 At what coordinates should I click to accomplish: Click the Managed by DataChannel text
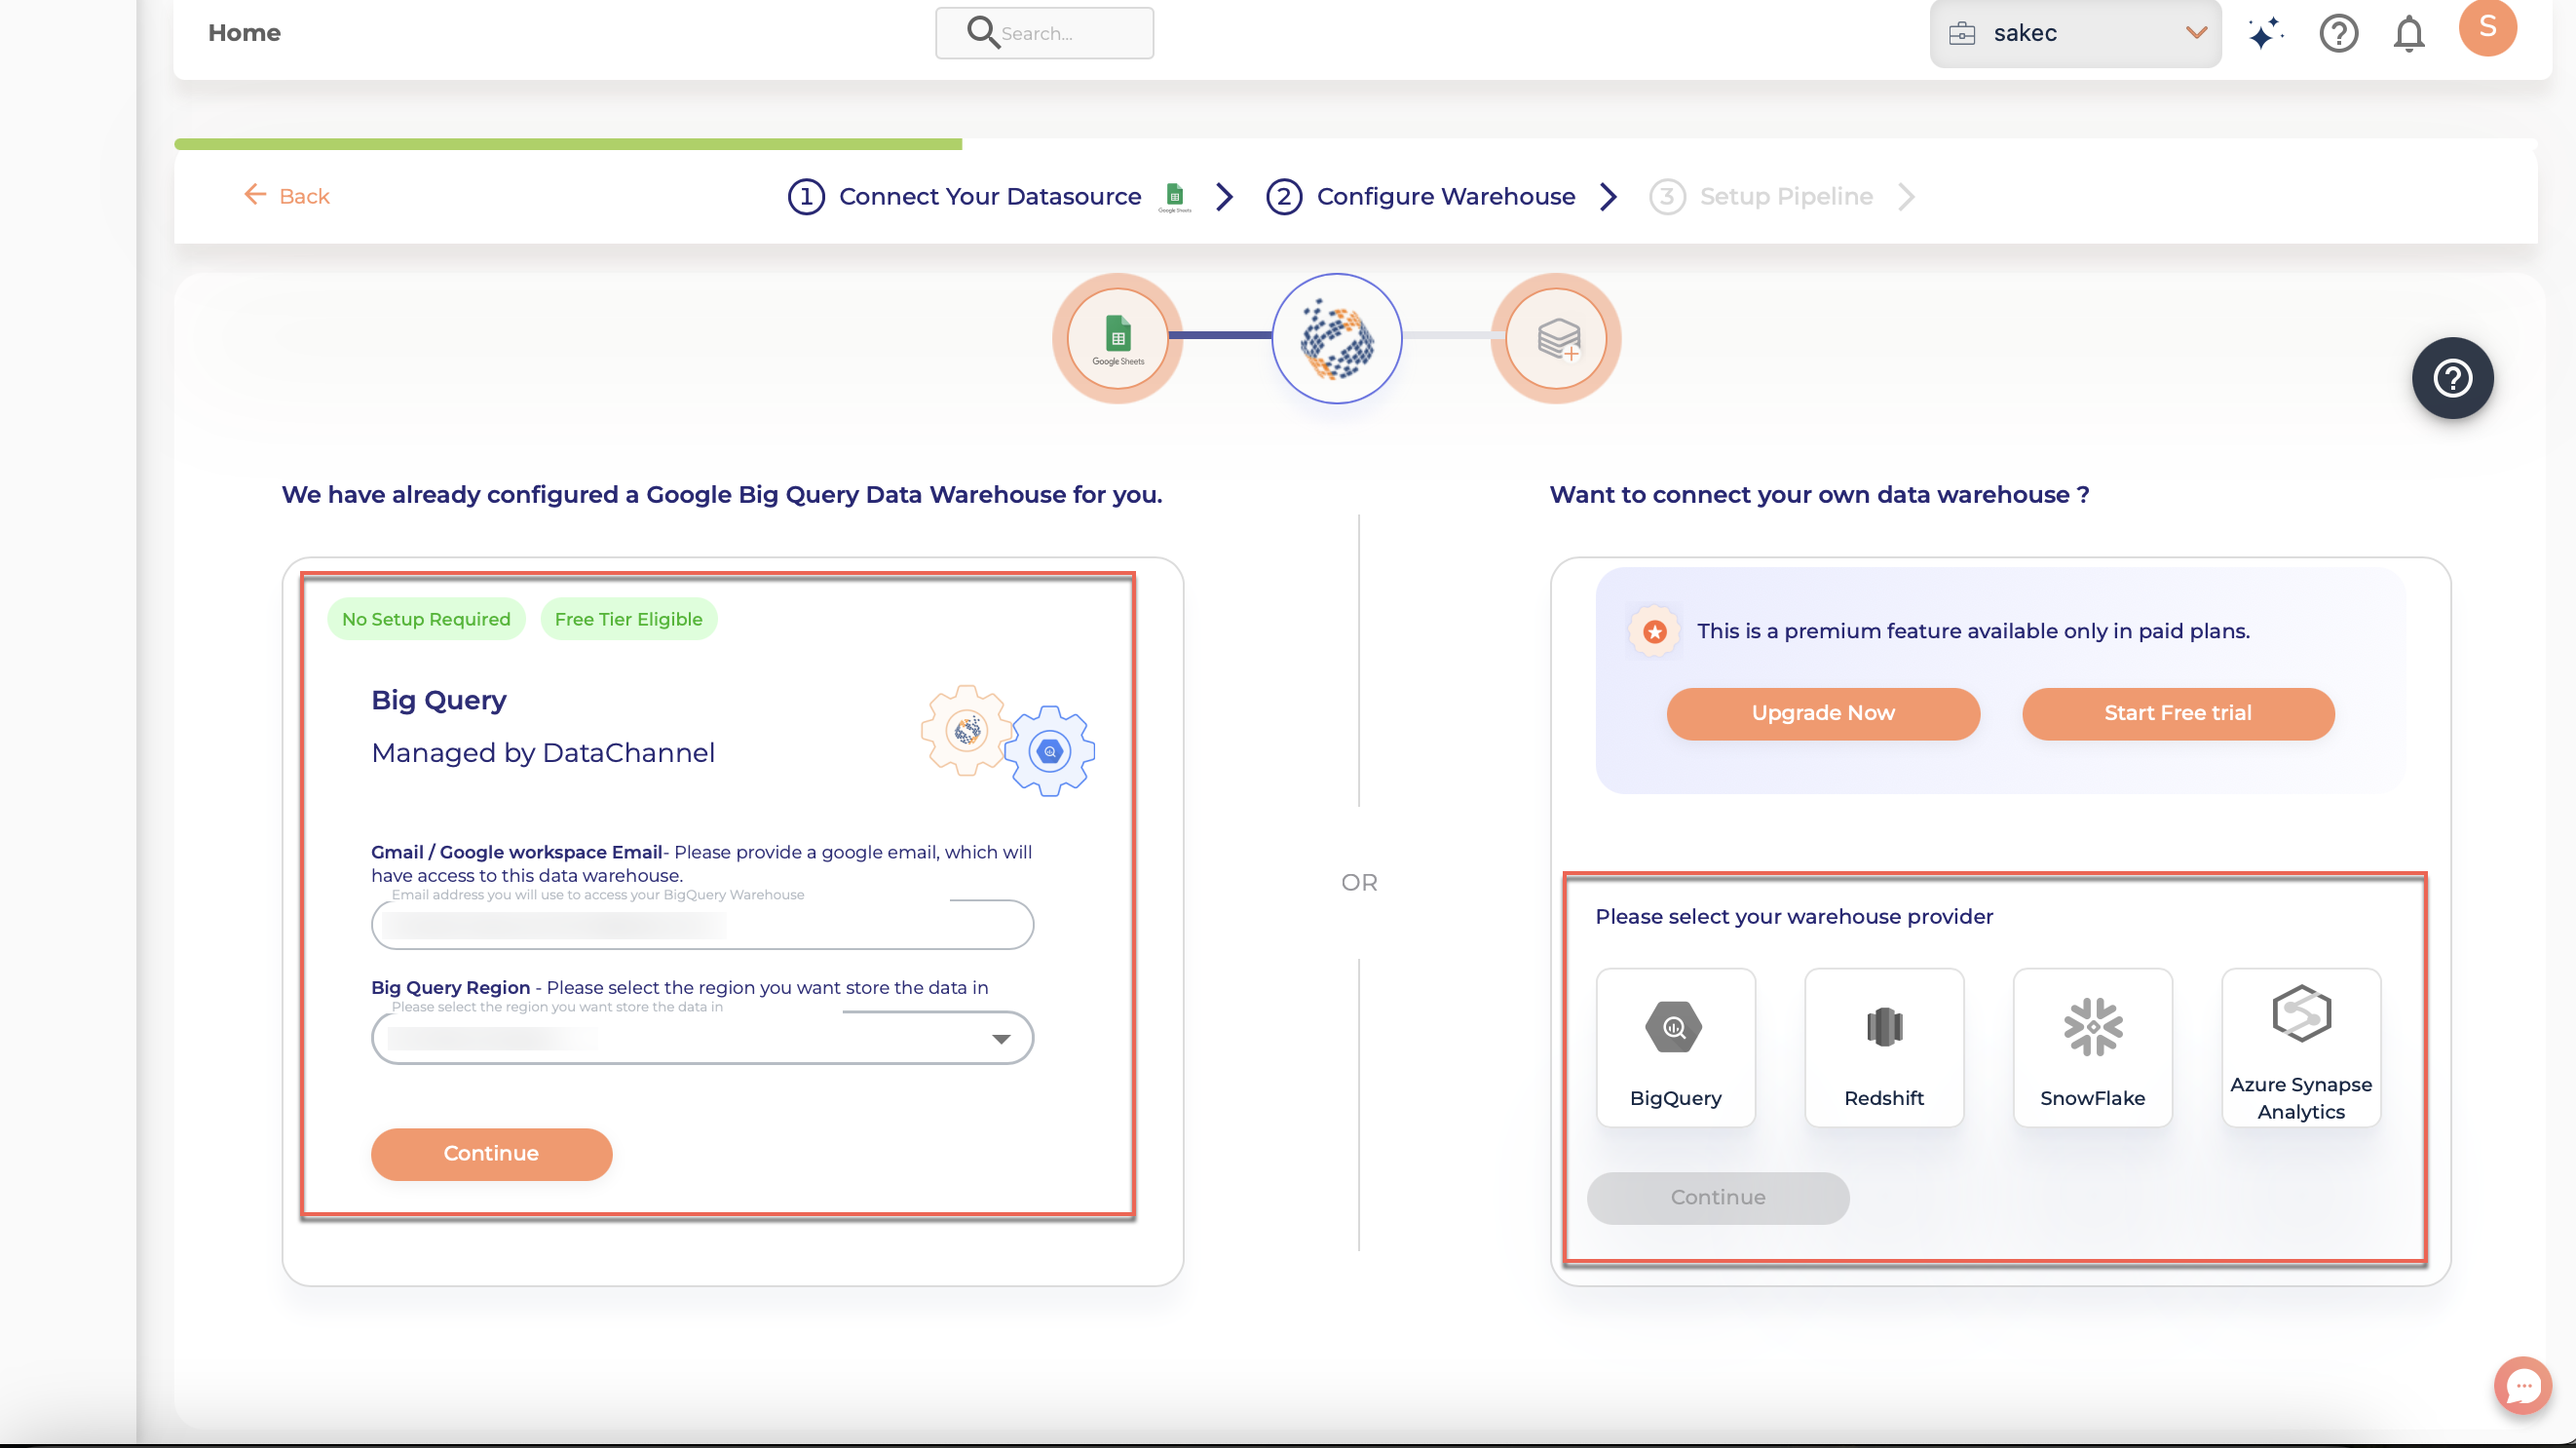pos(543,753)
